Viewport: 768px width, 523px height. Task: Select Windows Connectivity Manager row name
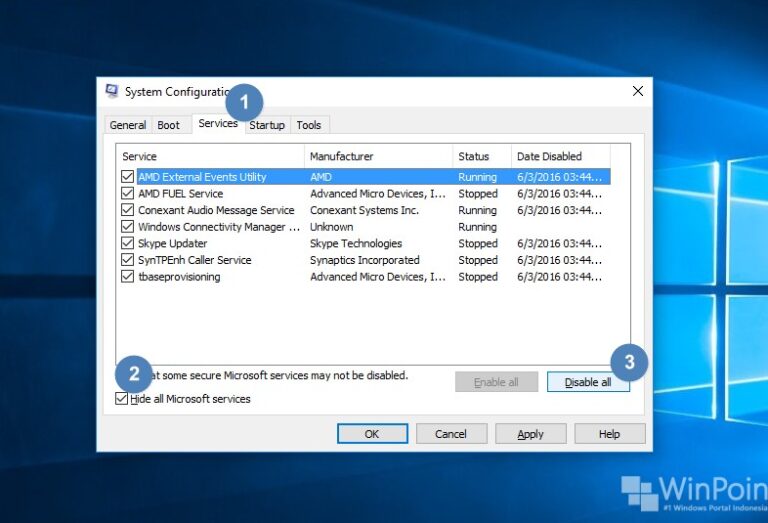click(x=219, y=227)
